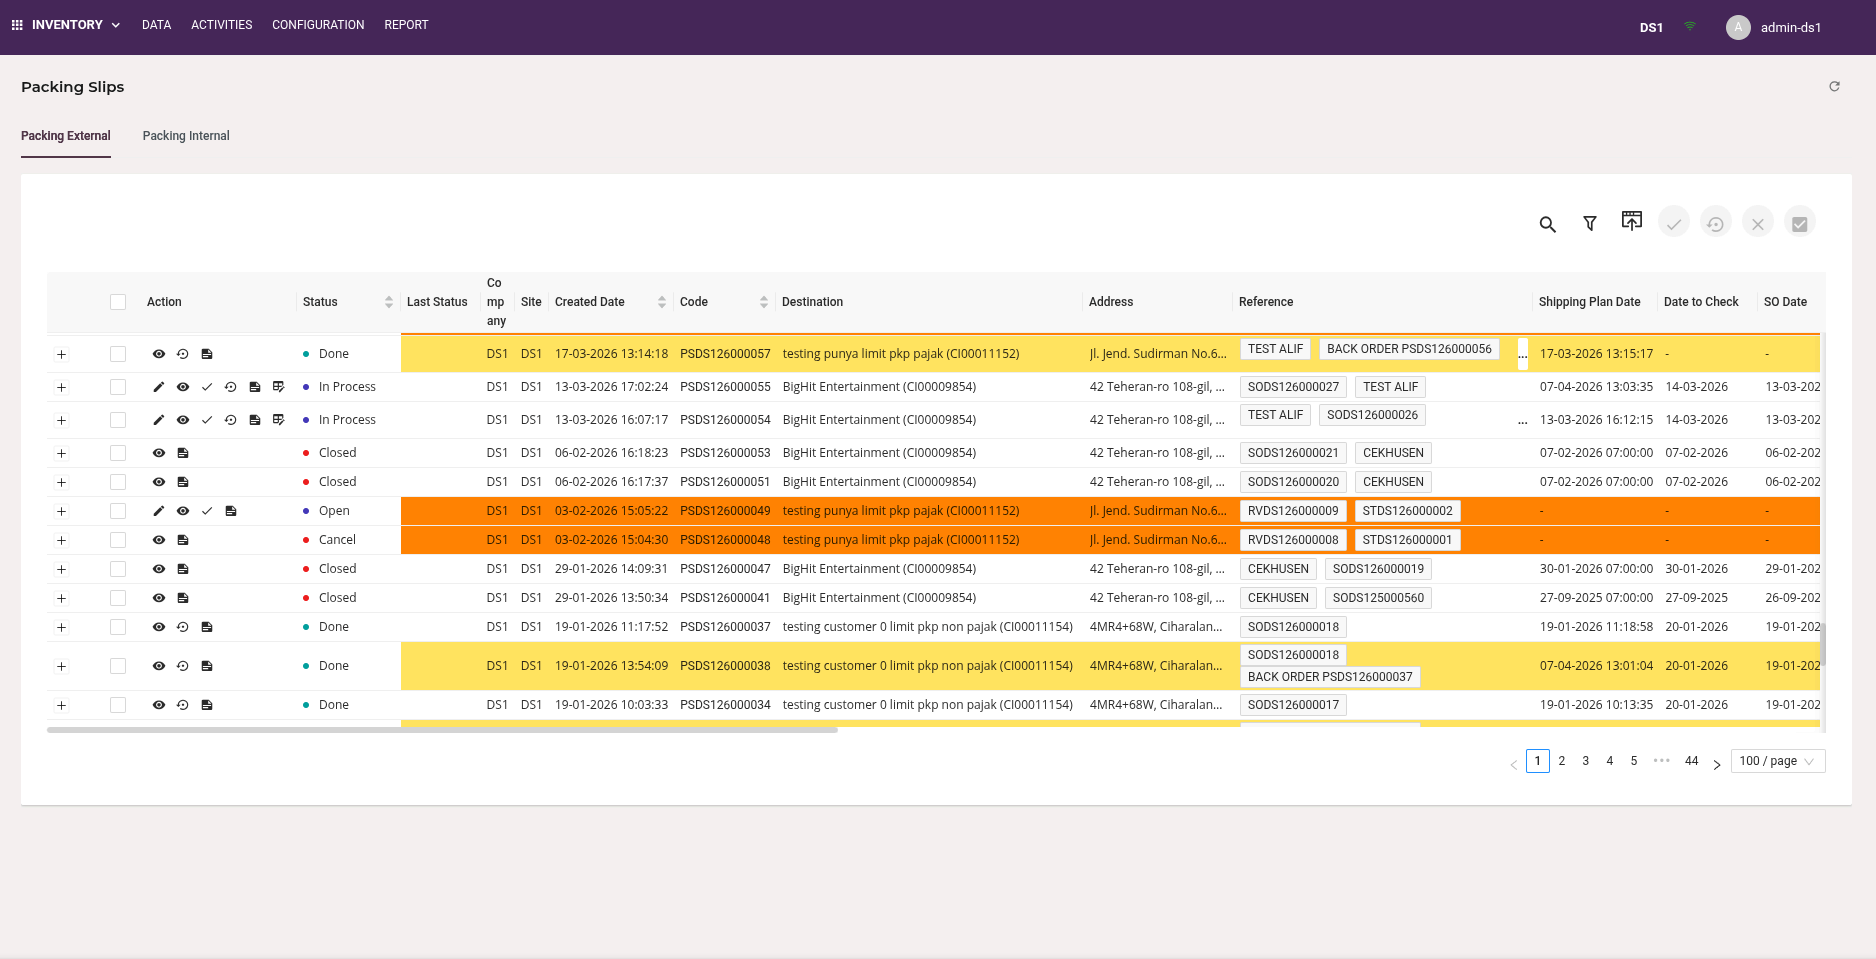Screen dimensions: 1876x959
Task: Click history icon for PSDS126000037
Action: tap(183, 627)
